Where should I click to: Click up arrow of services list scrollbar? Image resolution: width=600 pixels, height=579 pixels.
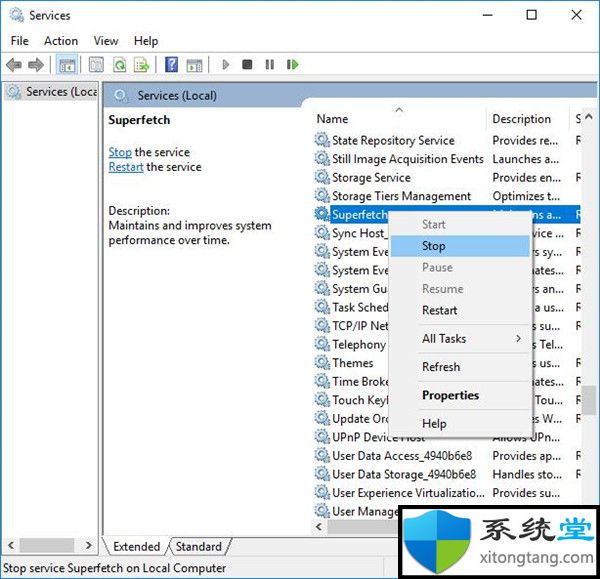point(589,117)
